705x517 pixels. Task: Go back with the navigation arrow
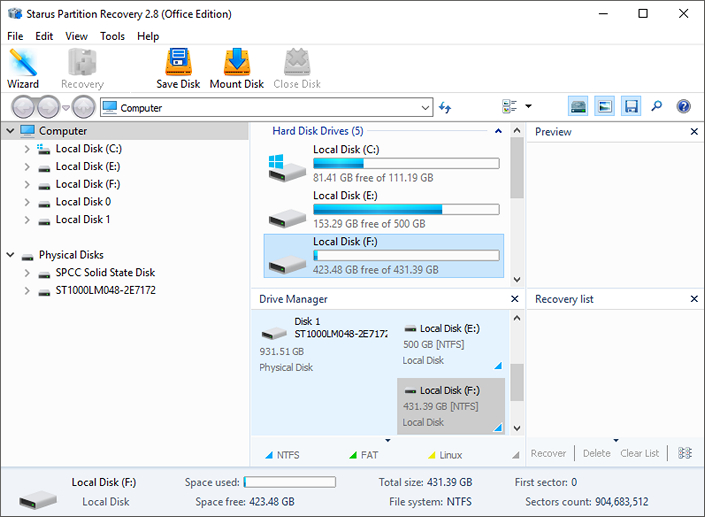click(x=23, y=107)
